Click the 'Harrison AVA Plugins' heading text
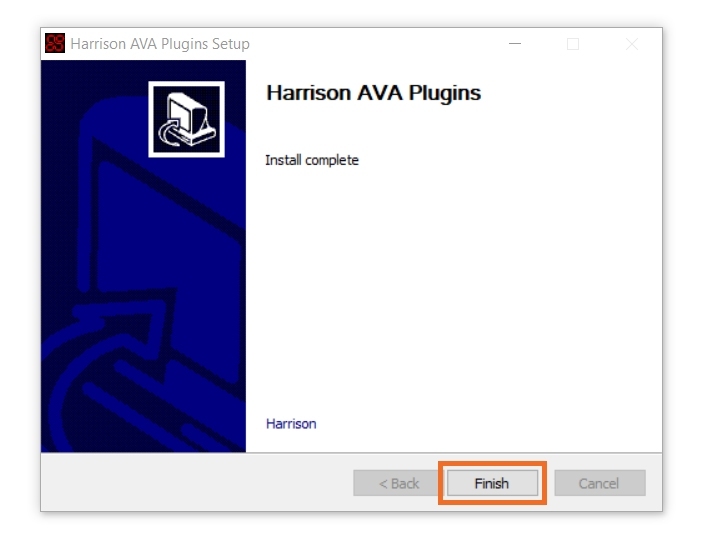713x547 pixels. pyautogui.click(x=373, y=93)
